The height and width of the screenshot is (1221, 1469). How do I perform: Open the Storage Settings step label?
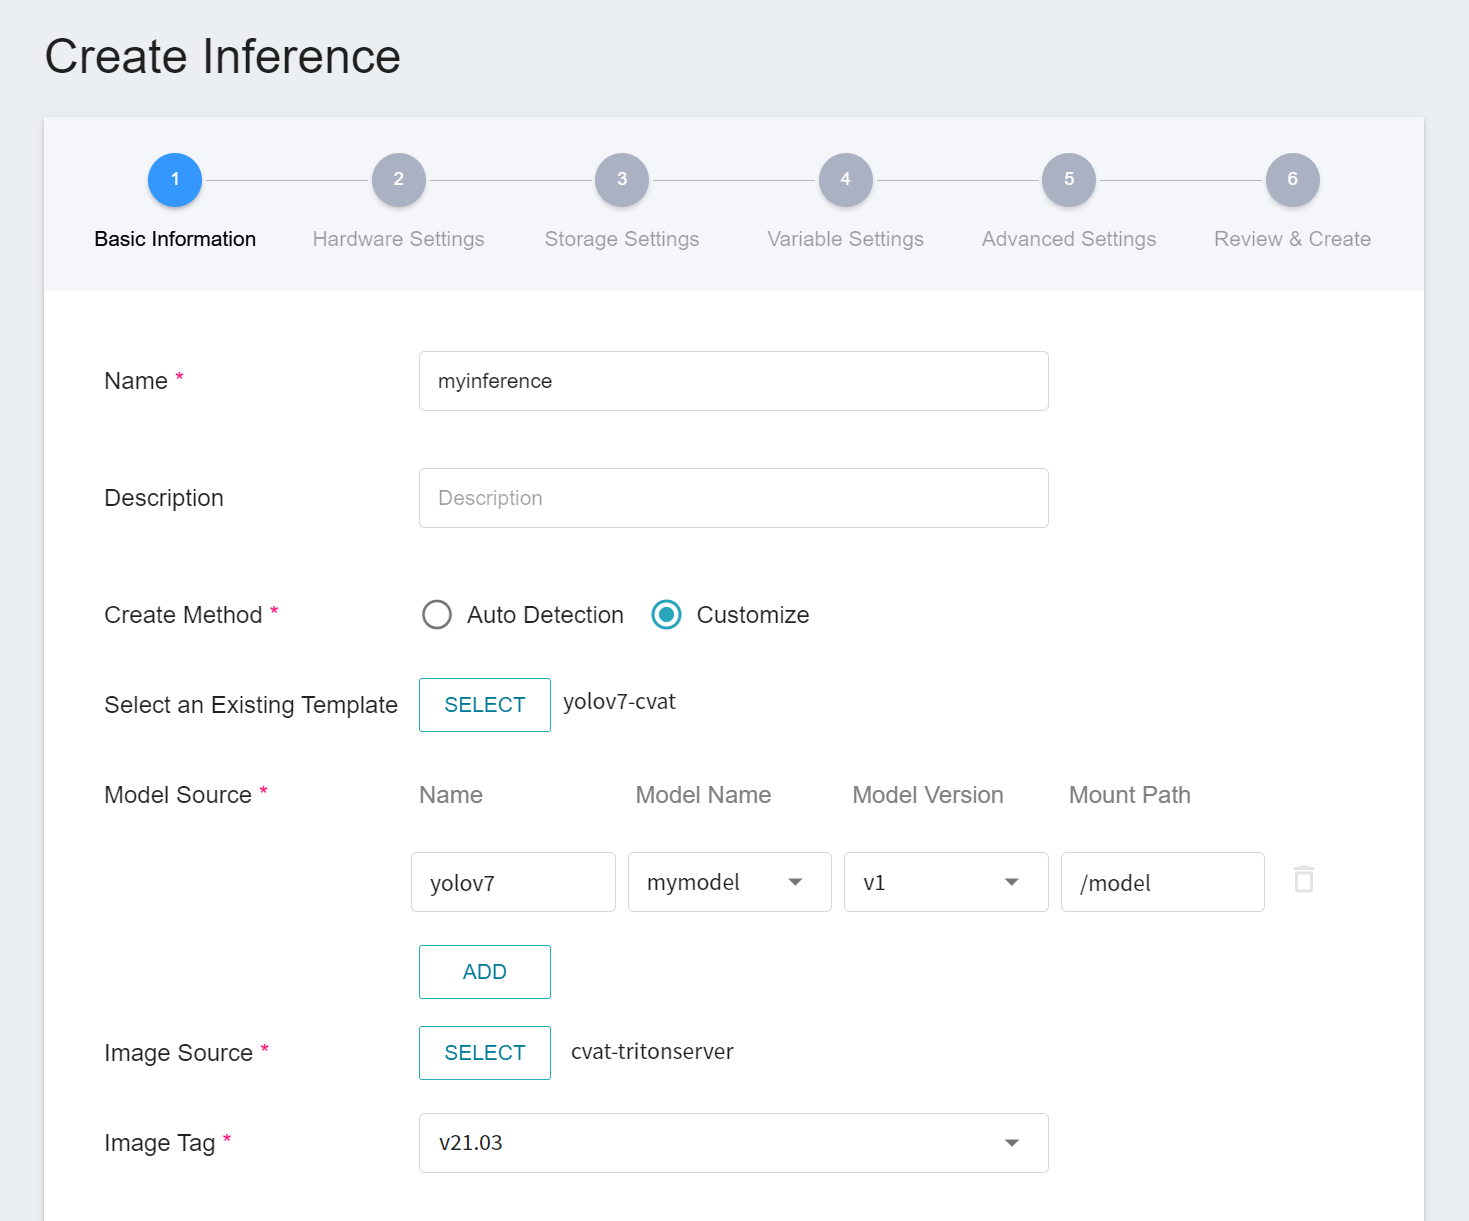coord(622,239)
